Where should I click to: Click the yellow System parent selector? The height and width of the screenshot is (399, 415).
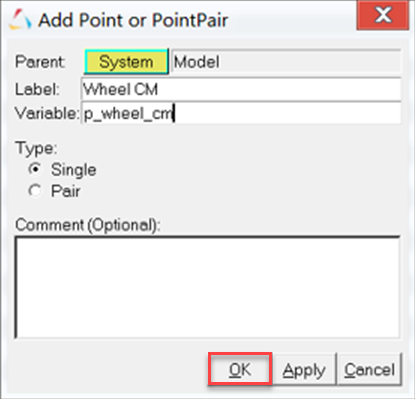[x=126, y=62]
